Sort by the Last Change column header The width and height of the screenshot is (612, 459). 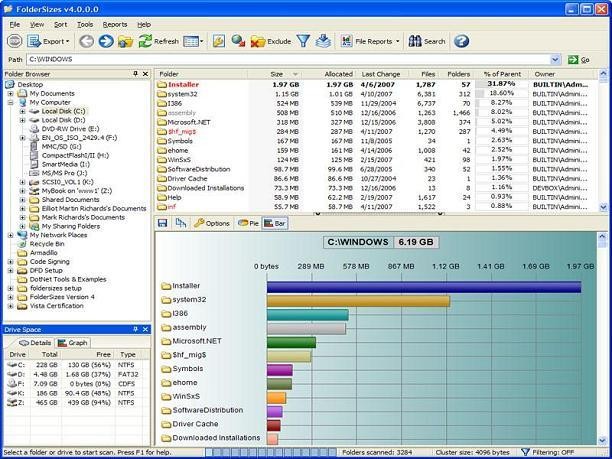(381, 74)
